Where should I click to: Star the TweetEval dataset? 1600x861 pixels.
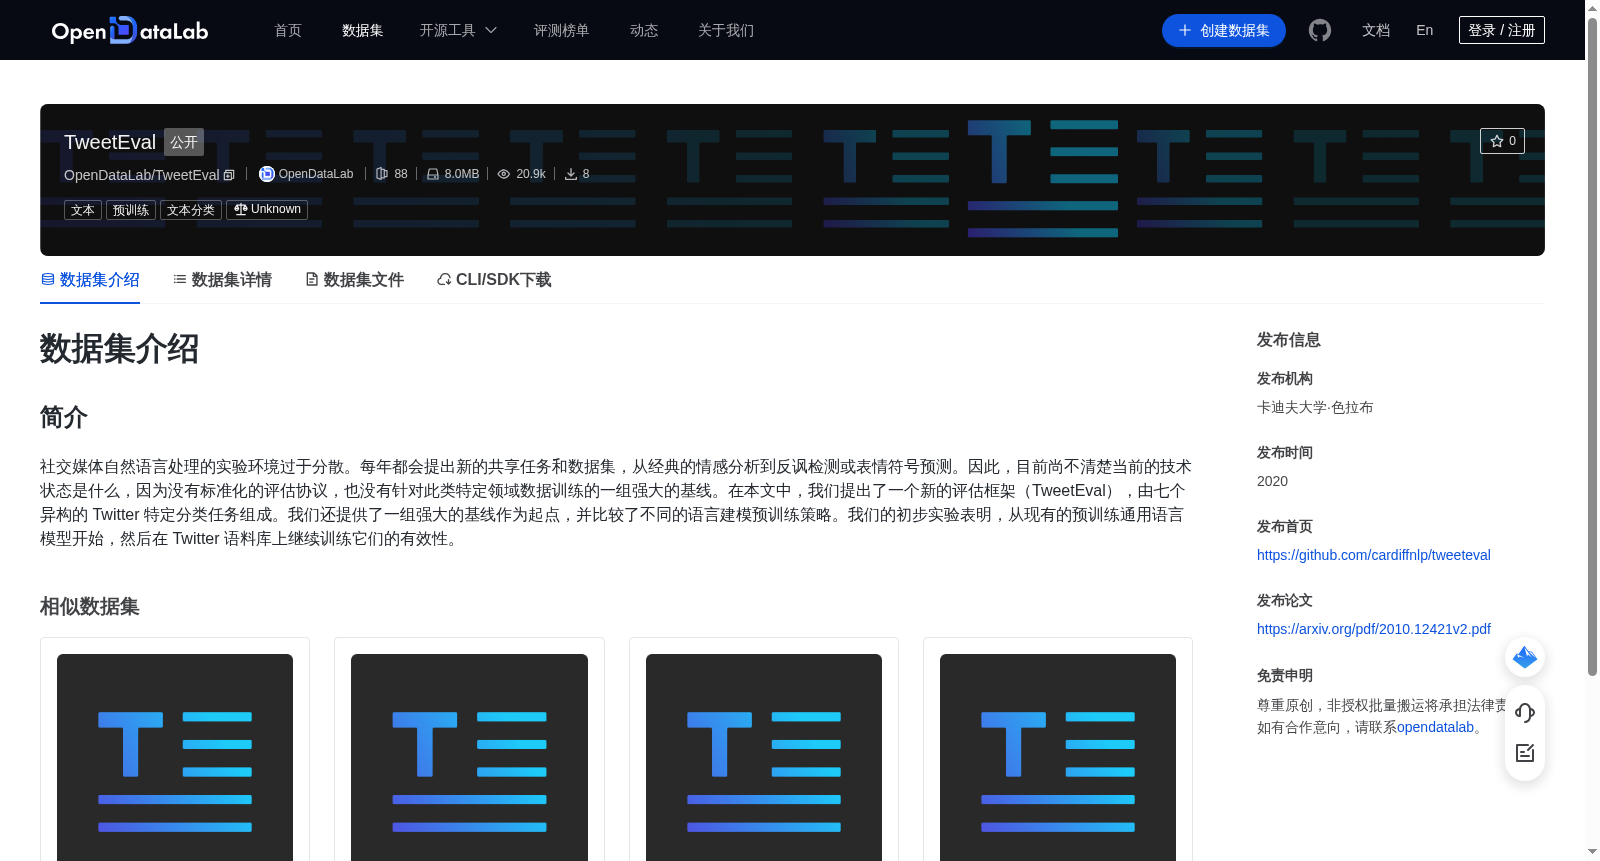click(1502, 141)
